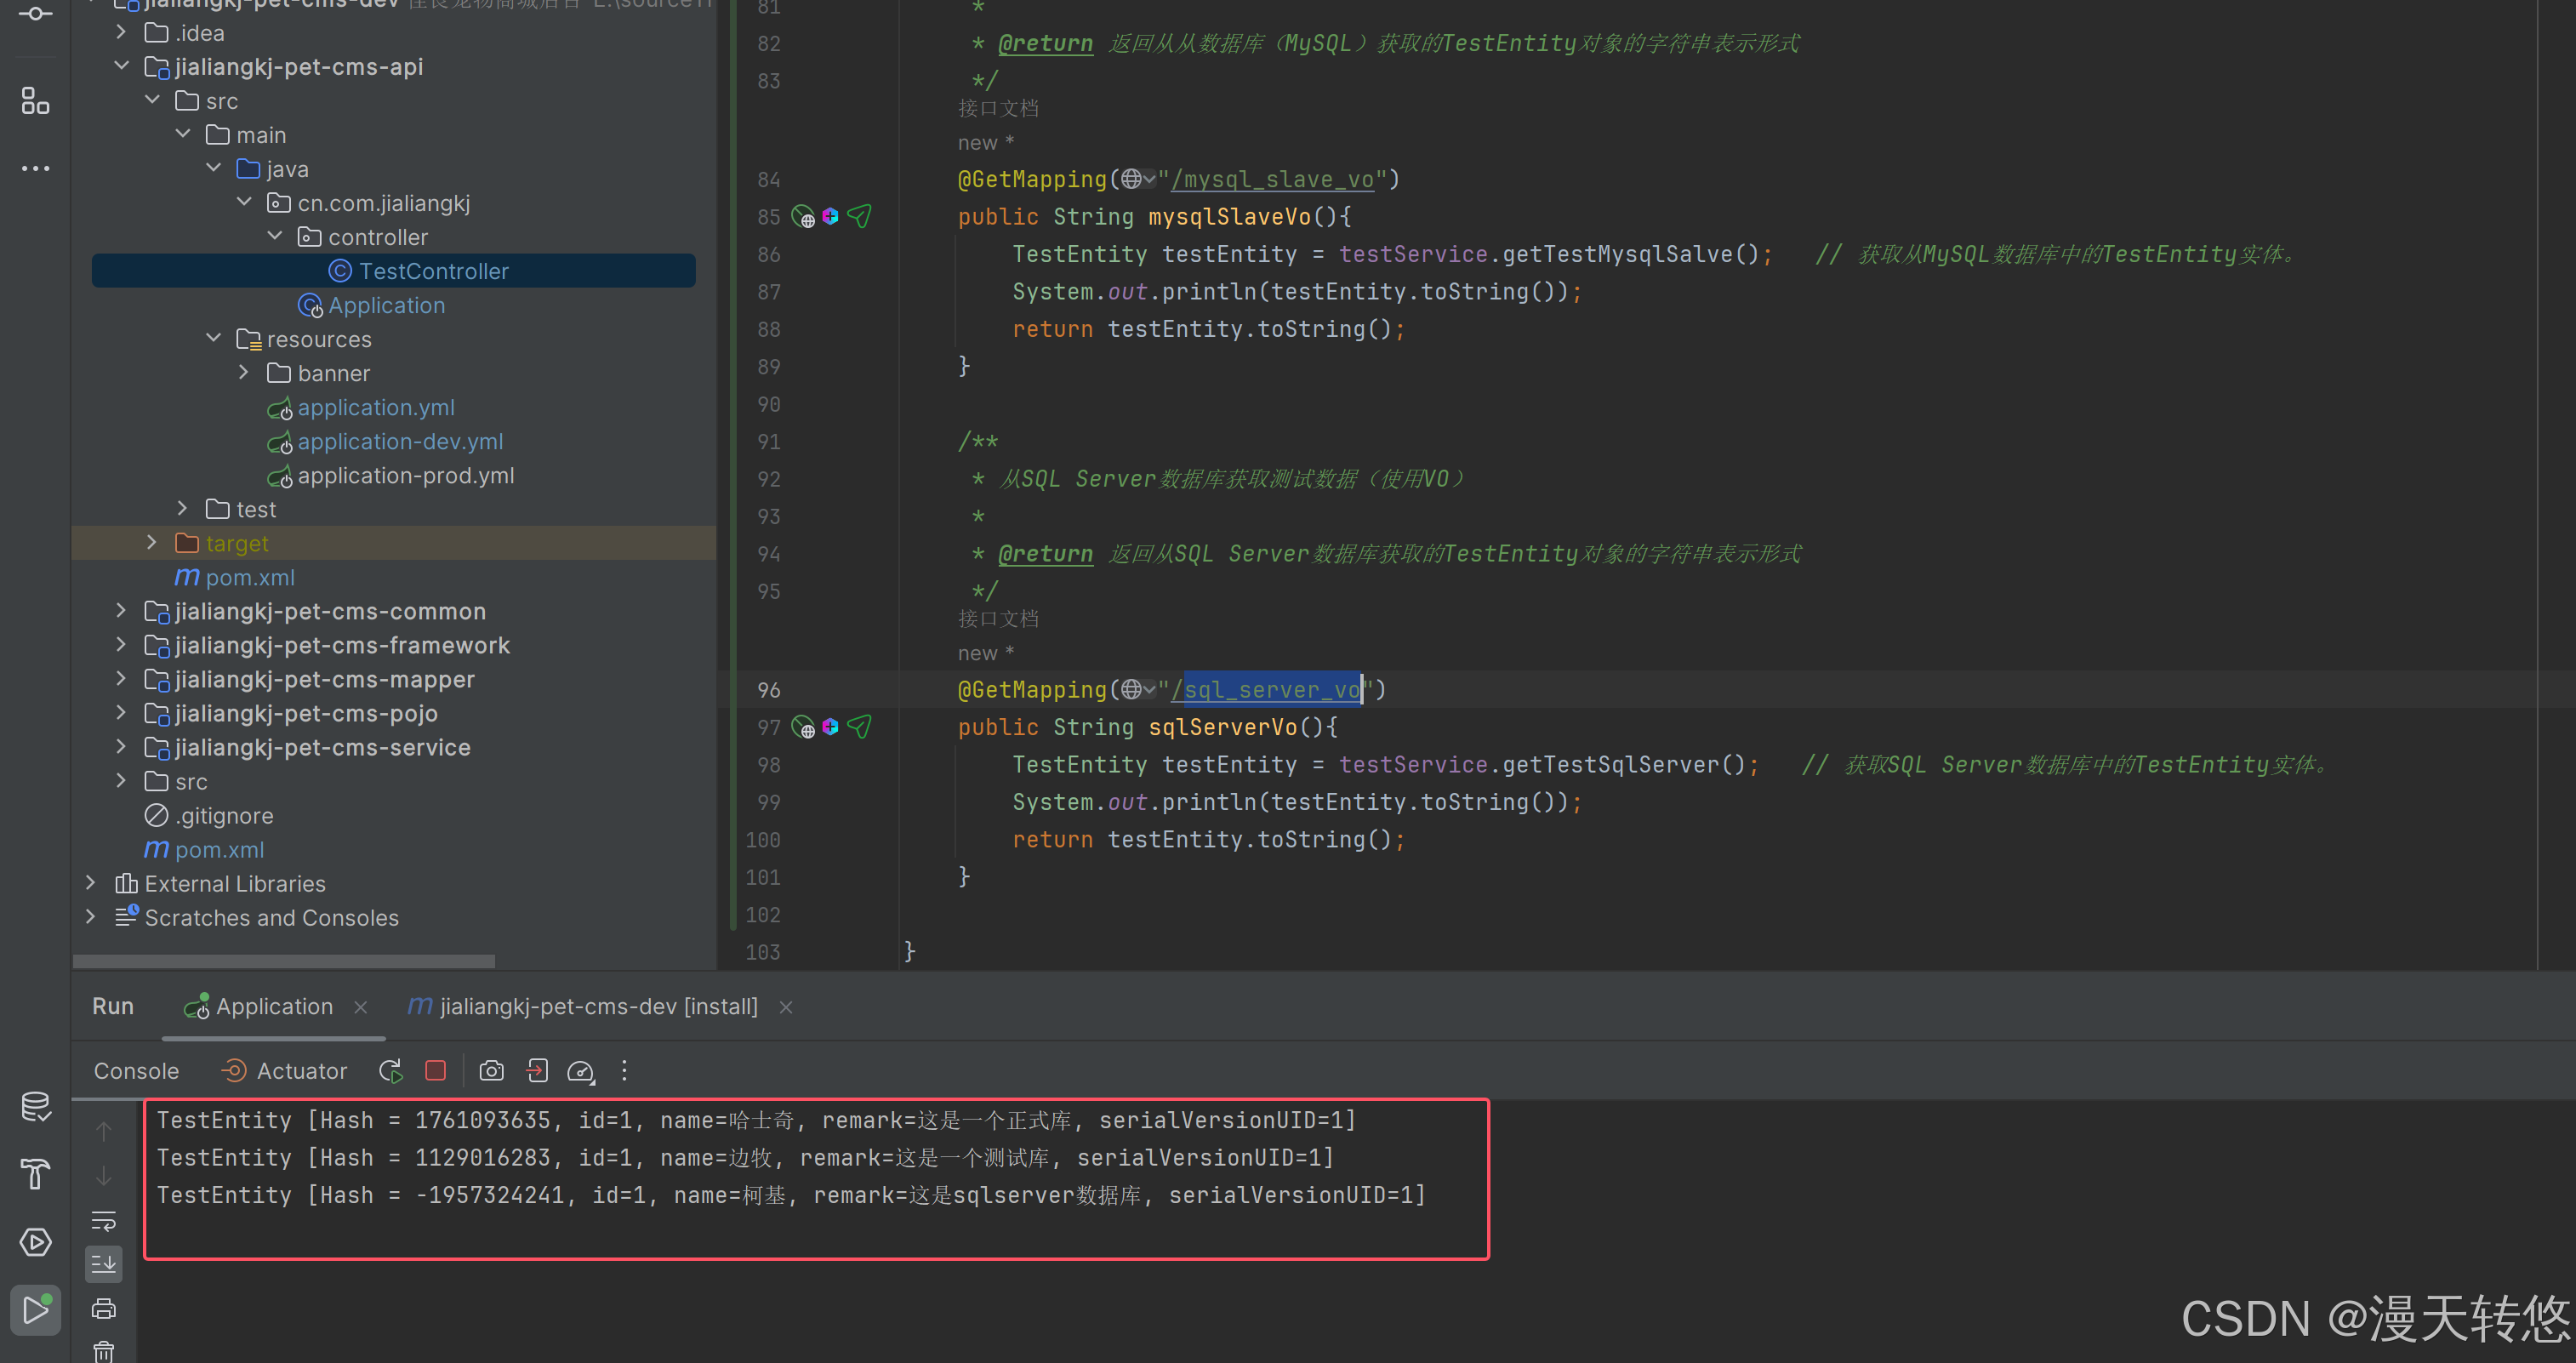Screen dimensions: 2576x1363
Task: Expand the jialiangkj-pet-cms-common module
Action: [x=121, y=611]
